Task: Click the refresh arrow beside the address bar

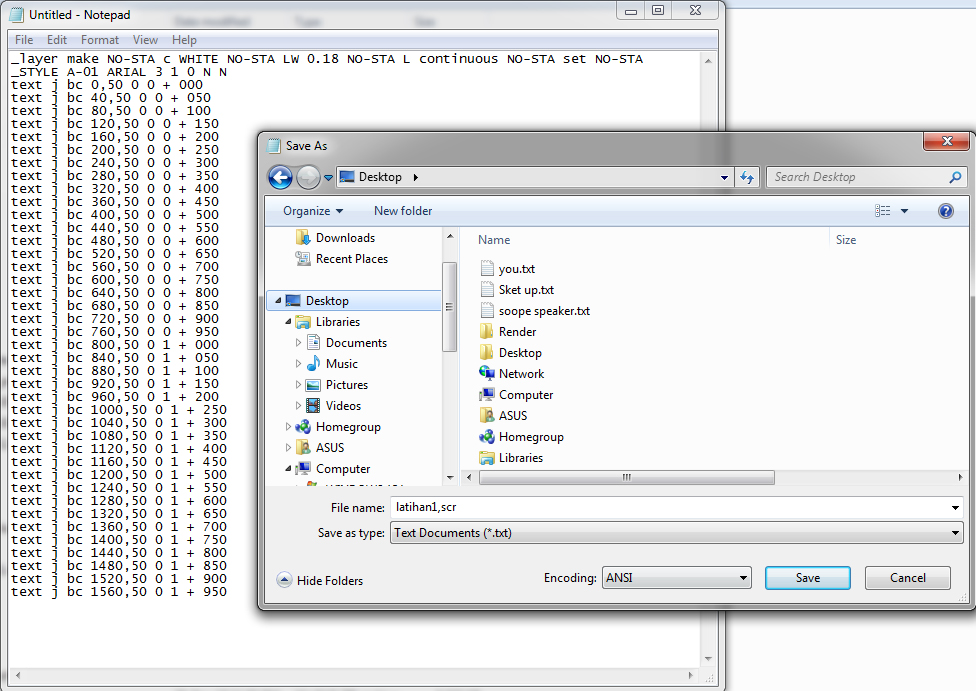Action: pyautogui.click(x=747, y=177)
